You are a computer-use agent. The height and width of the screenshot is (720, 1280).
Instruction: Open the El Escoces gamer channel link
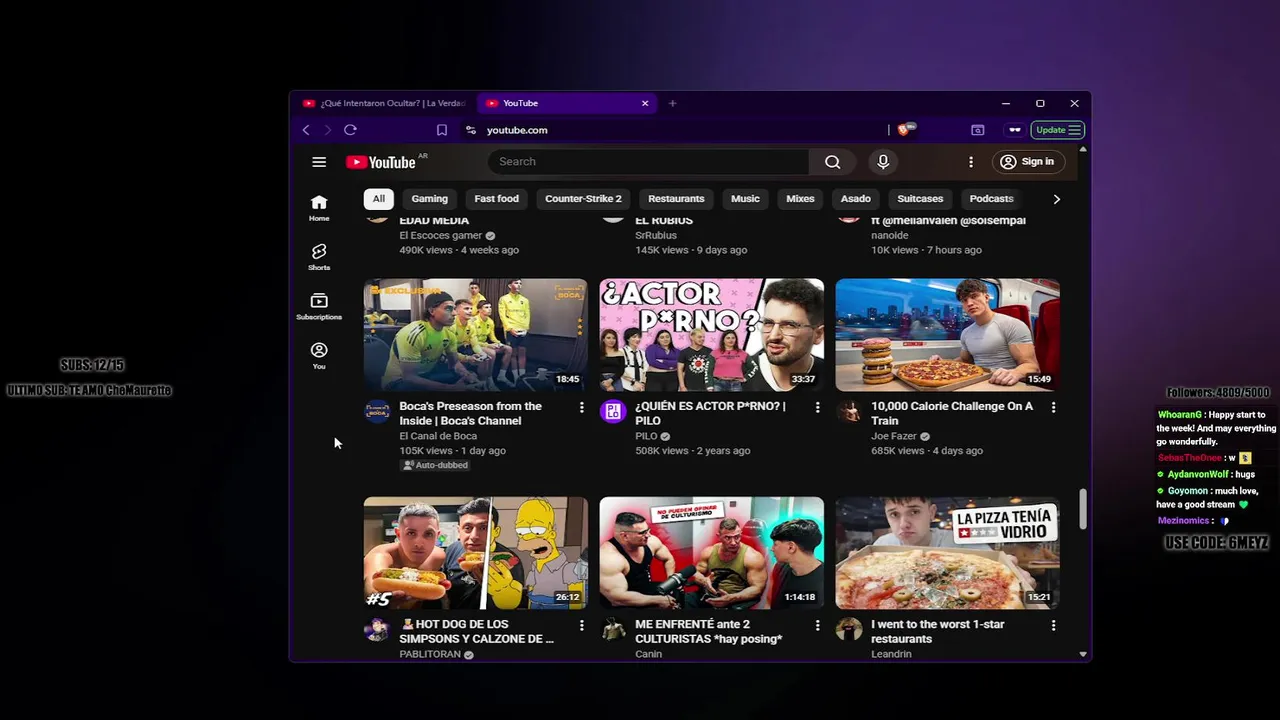click(x=440, y=235)
